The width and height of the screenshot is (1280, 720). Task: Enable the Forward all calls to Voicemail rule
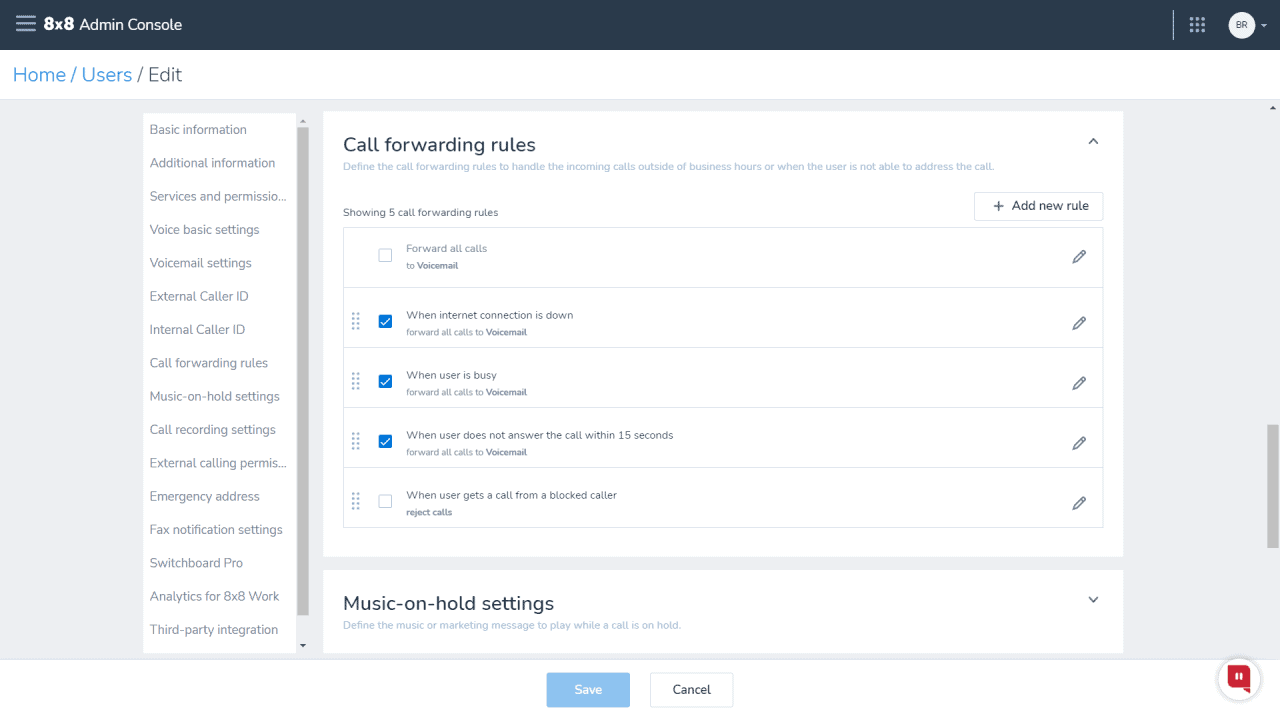[385, 255]
